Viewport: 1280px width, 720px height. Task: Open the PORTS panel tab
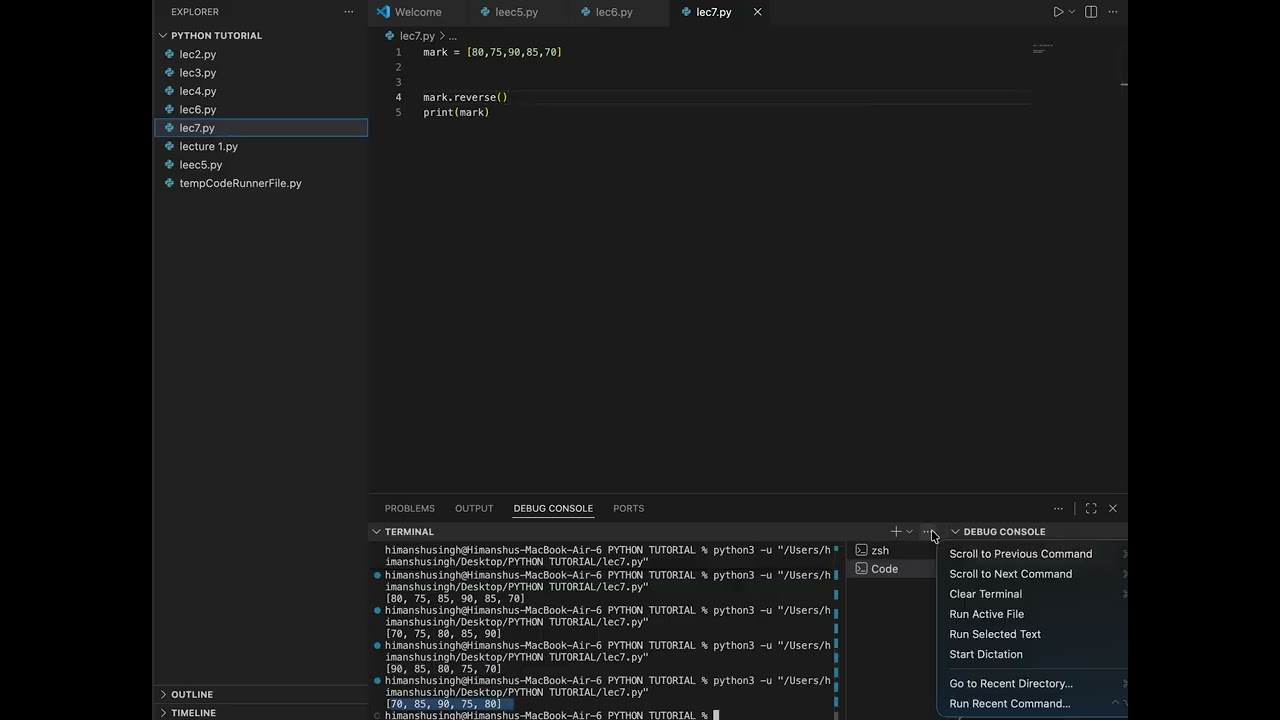[628, 508]
